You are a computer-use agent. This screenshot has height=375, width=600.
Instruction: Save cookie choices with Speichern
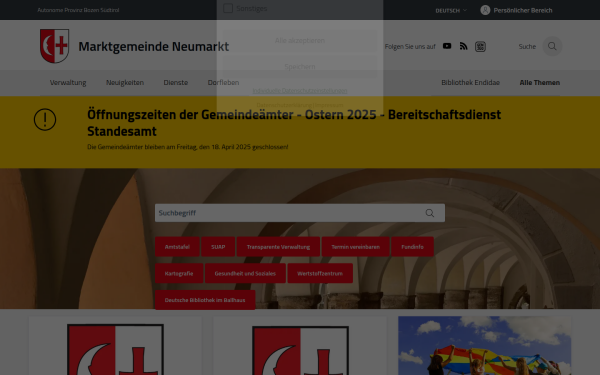[x=300, y=67]
